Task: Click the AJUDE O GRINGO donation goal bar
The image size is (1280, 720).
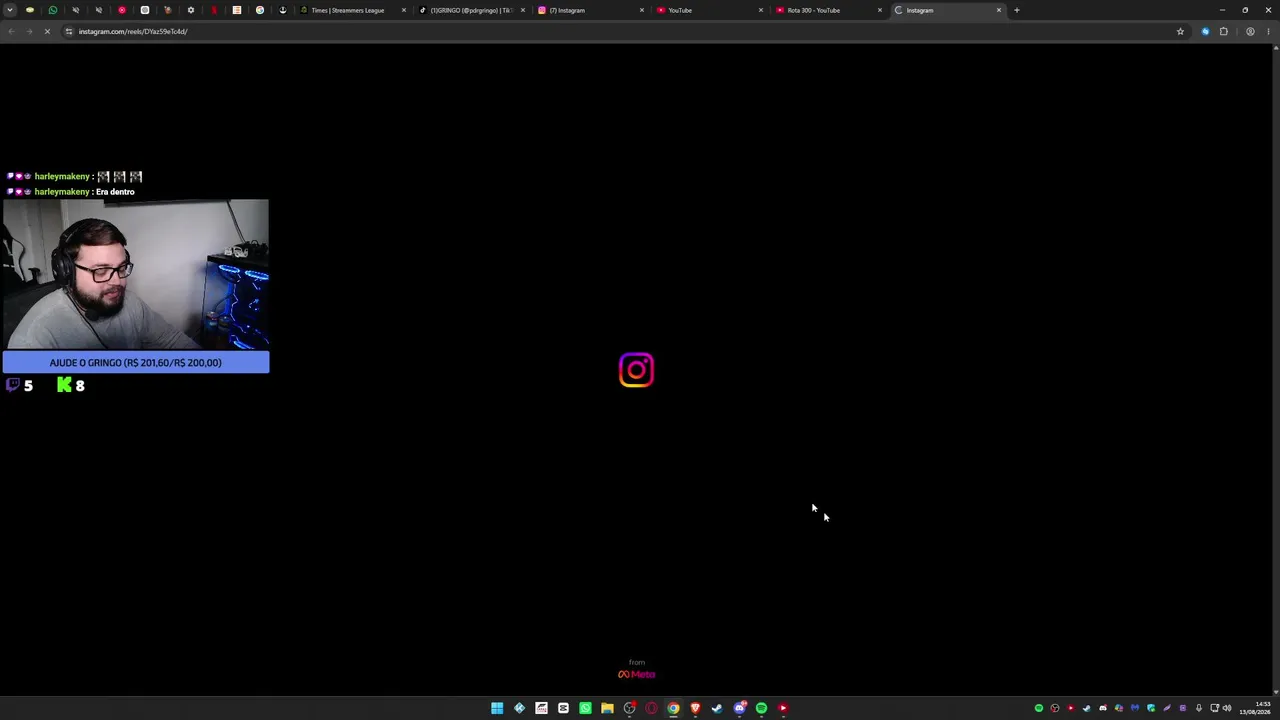Action: (136, 362)
